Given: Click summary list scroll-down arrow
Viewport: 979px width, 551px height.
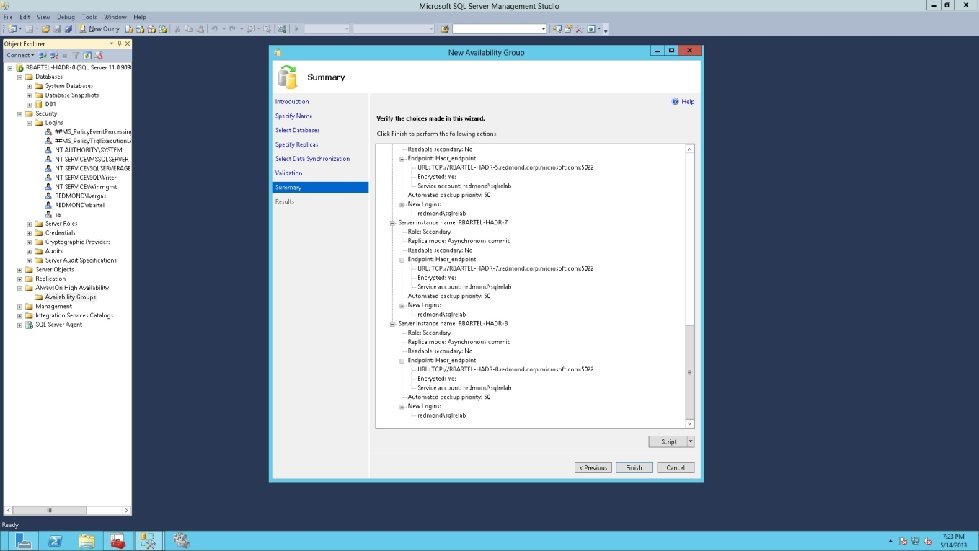Looking at the screenshot, I should pyautogui.click(x=689, y=424).
